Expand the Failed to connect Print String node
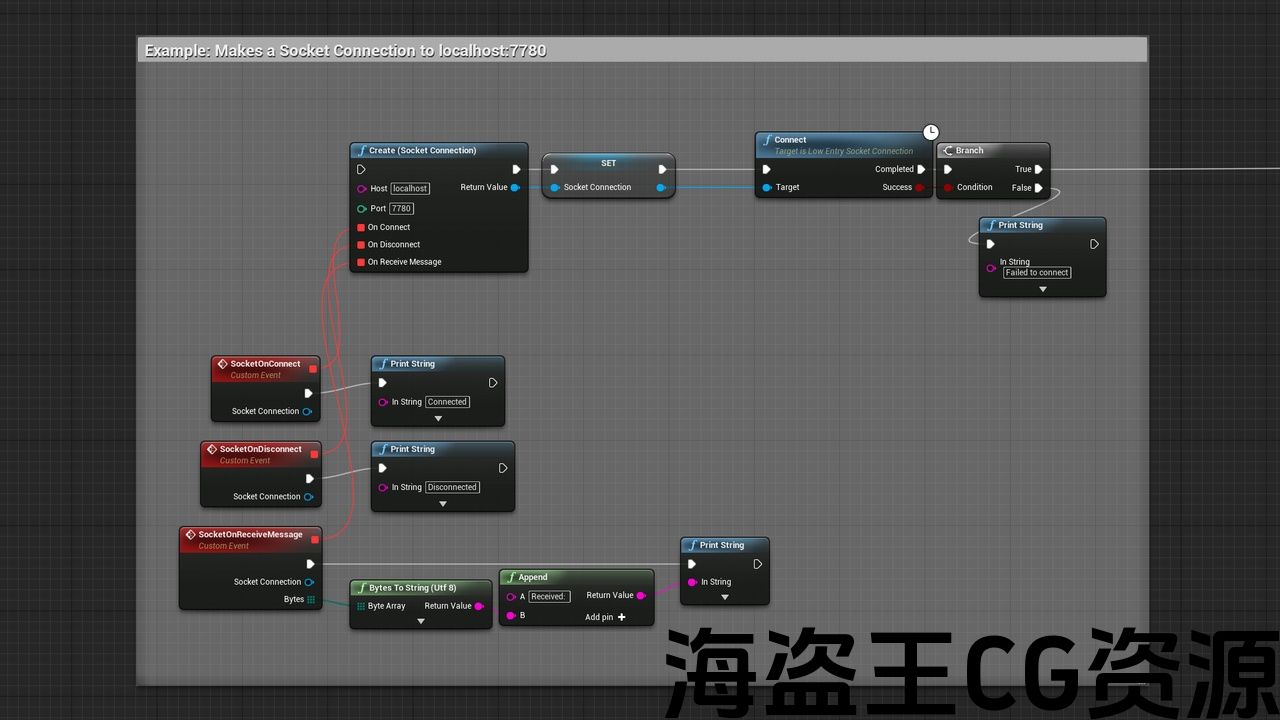The width and height of the screenshot is (1280, 720). click(x=1042, y=289)
